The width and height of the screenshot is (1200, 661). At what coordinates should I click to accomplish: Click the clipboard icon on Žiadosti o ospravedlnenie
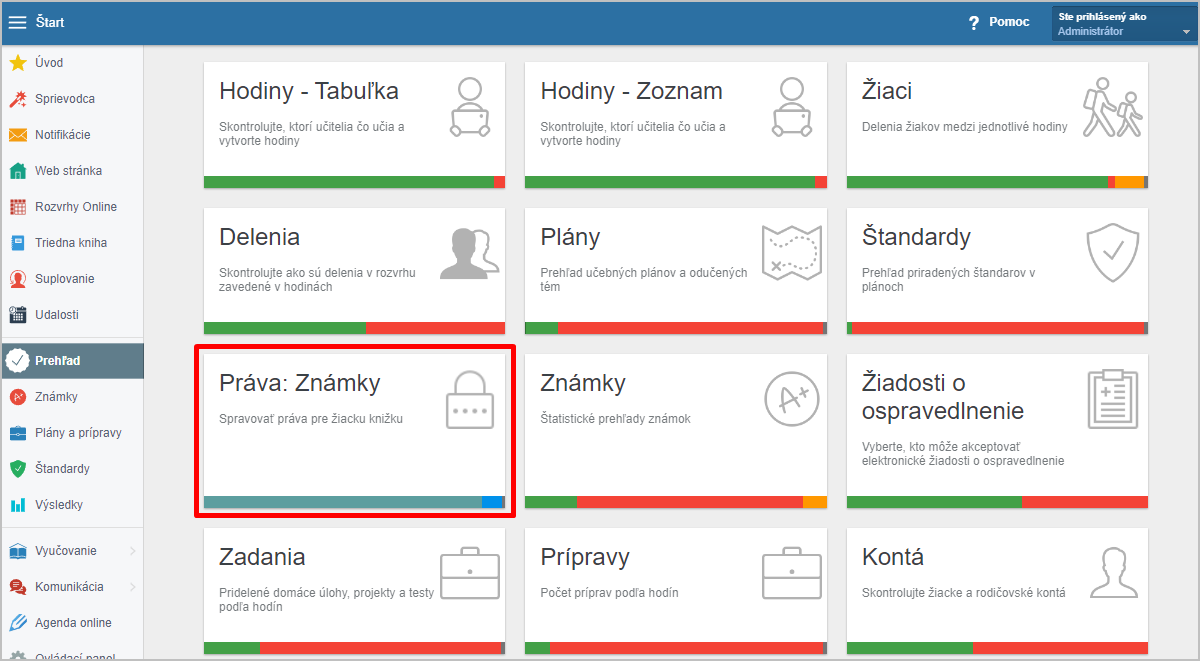pyautogui.click(x=1113, y=400)
